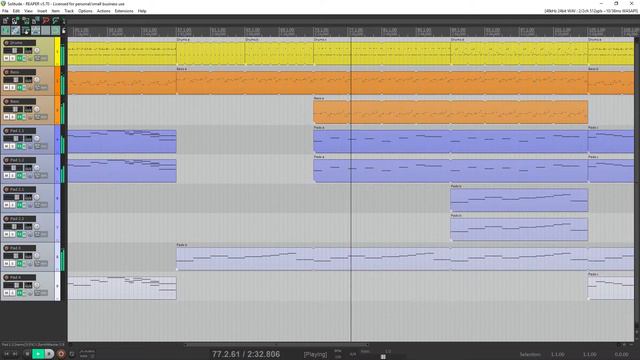Open the Help menu
This screenshot has height=360, width=640.
pyautogui.click(x=142, y=11)
